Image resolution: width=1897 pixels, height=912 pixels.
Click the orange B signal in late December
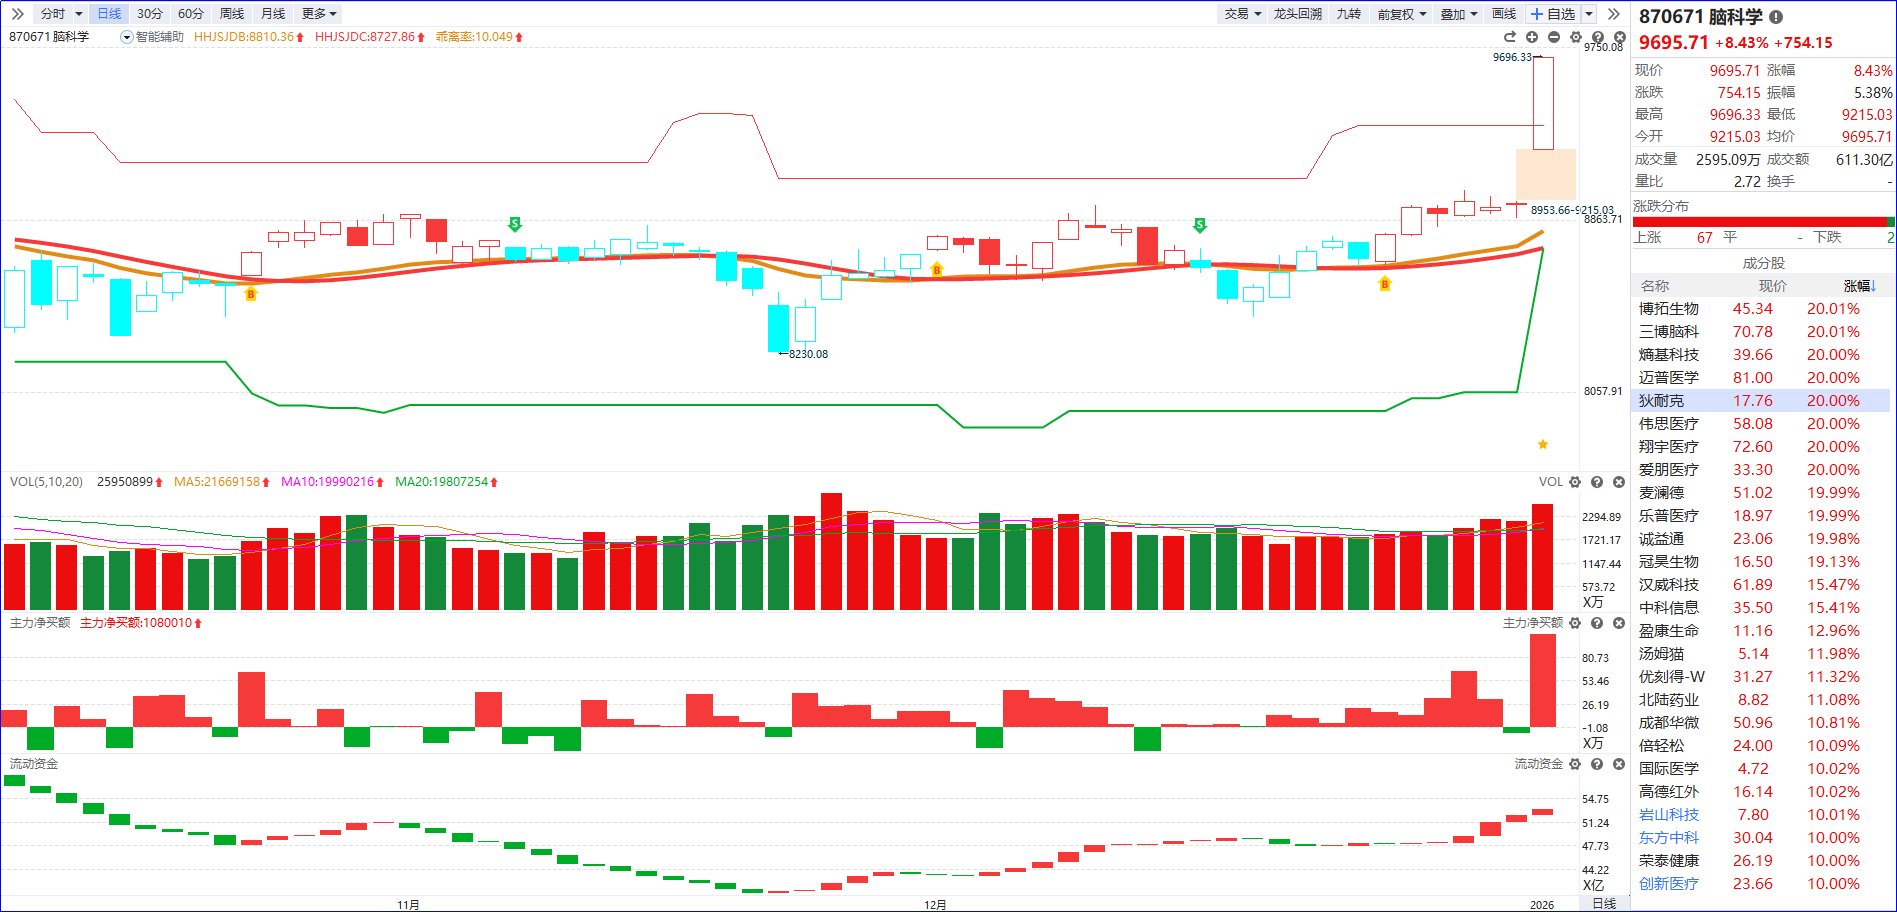[1385, 285]
